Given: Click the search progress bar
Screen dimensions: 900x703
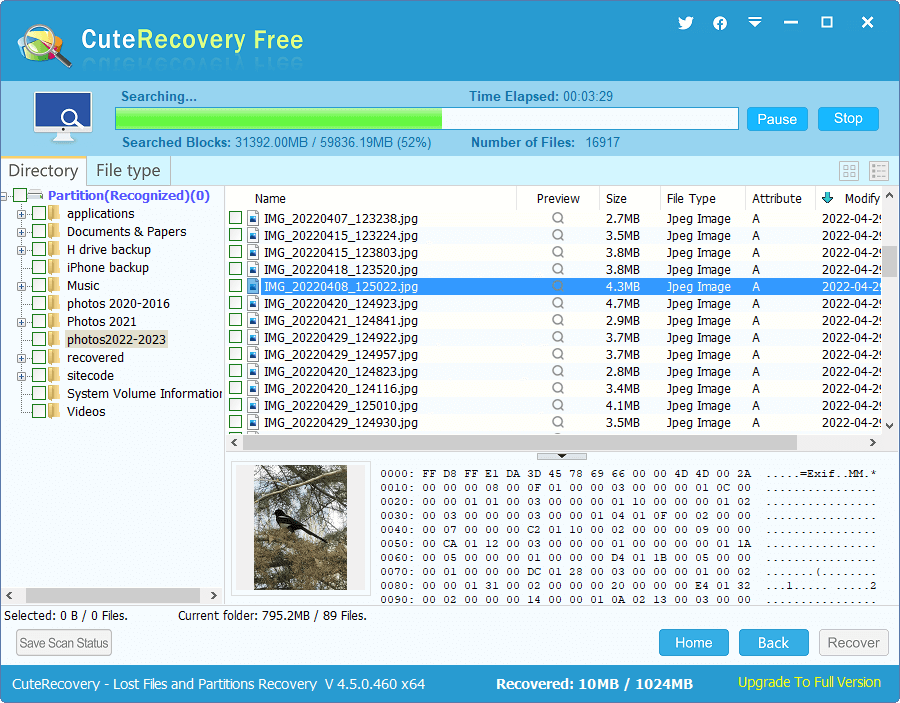Looking at the screenshot, I should (x=426, y=119).
